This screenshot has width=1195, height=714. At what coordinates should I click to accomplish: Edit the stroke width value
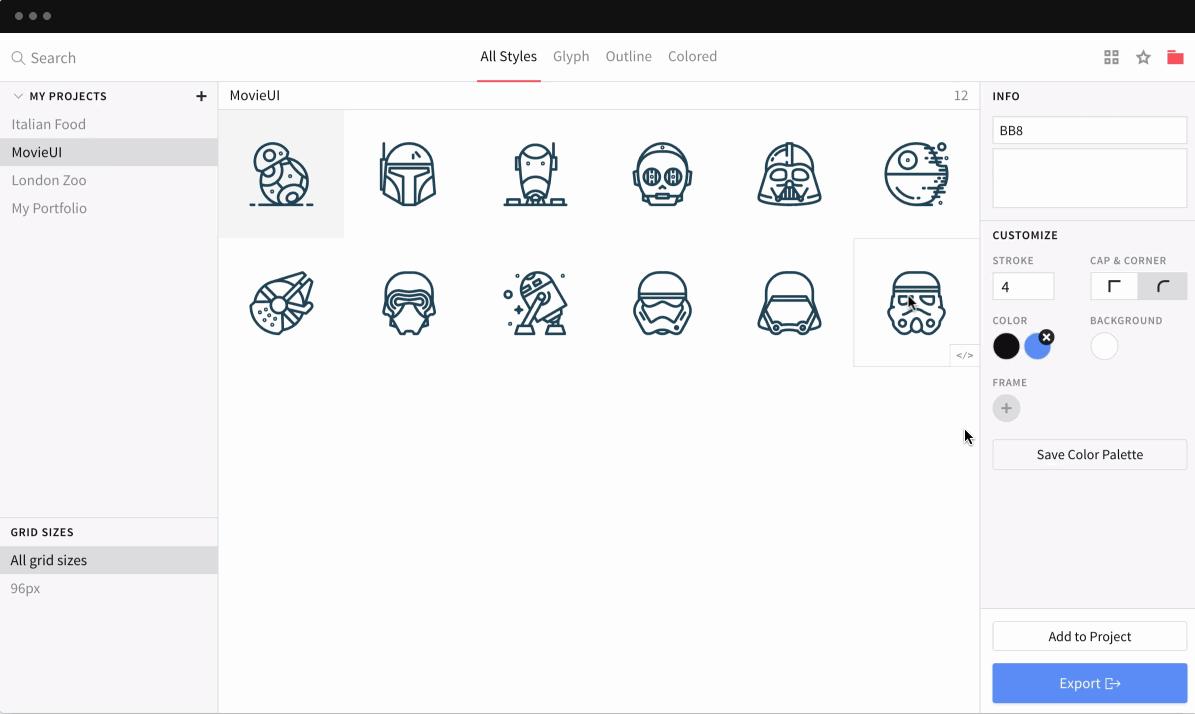point(1023,287)
